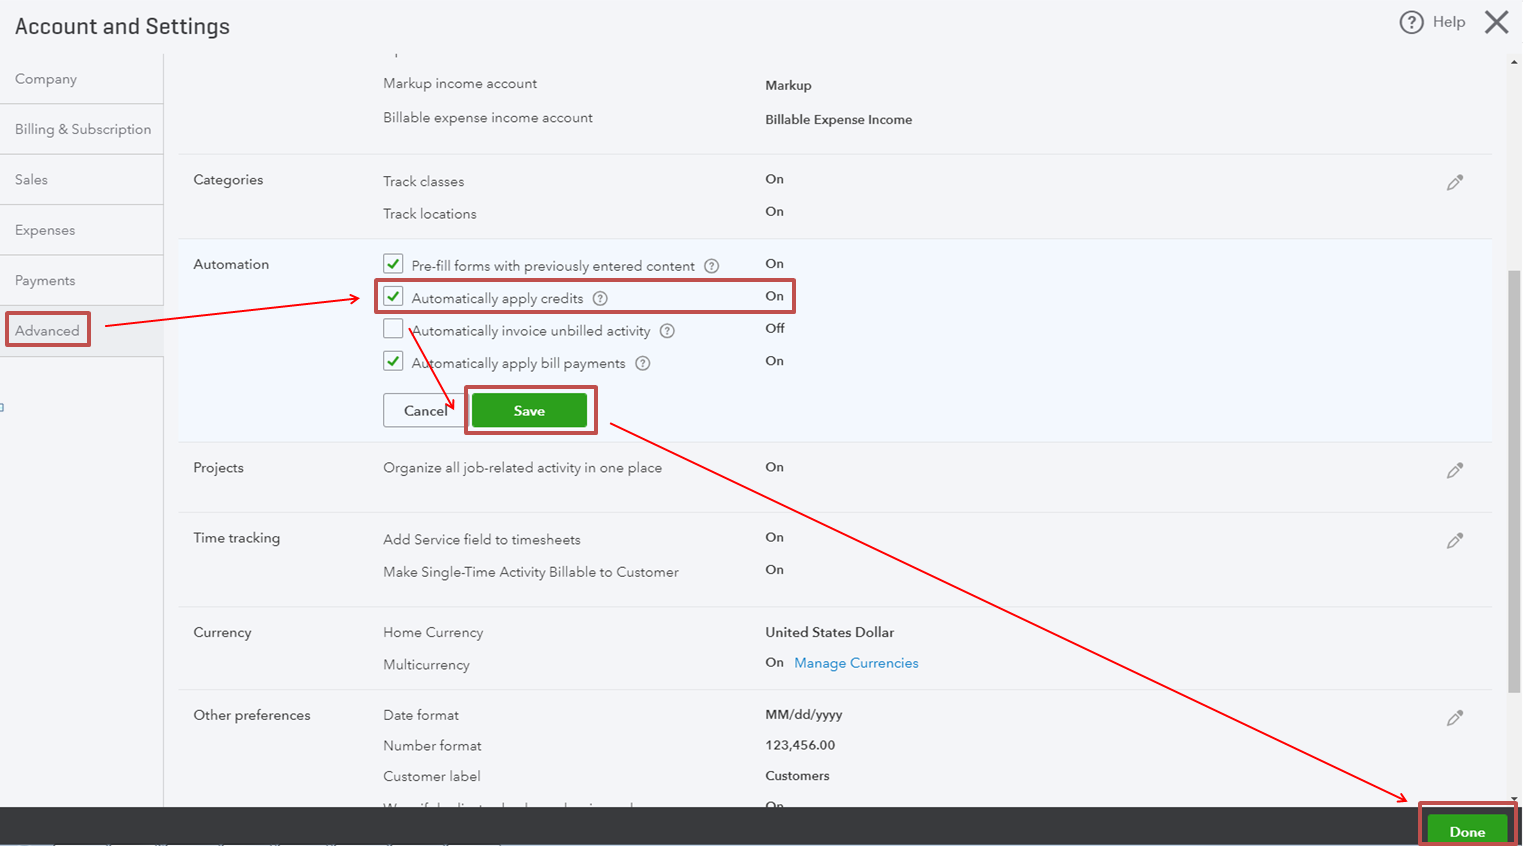
Task: Toggle Automatically apply bill payments checkbox
Action: tap(393, 361)
